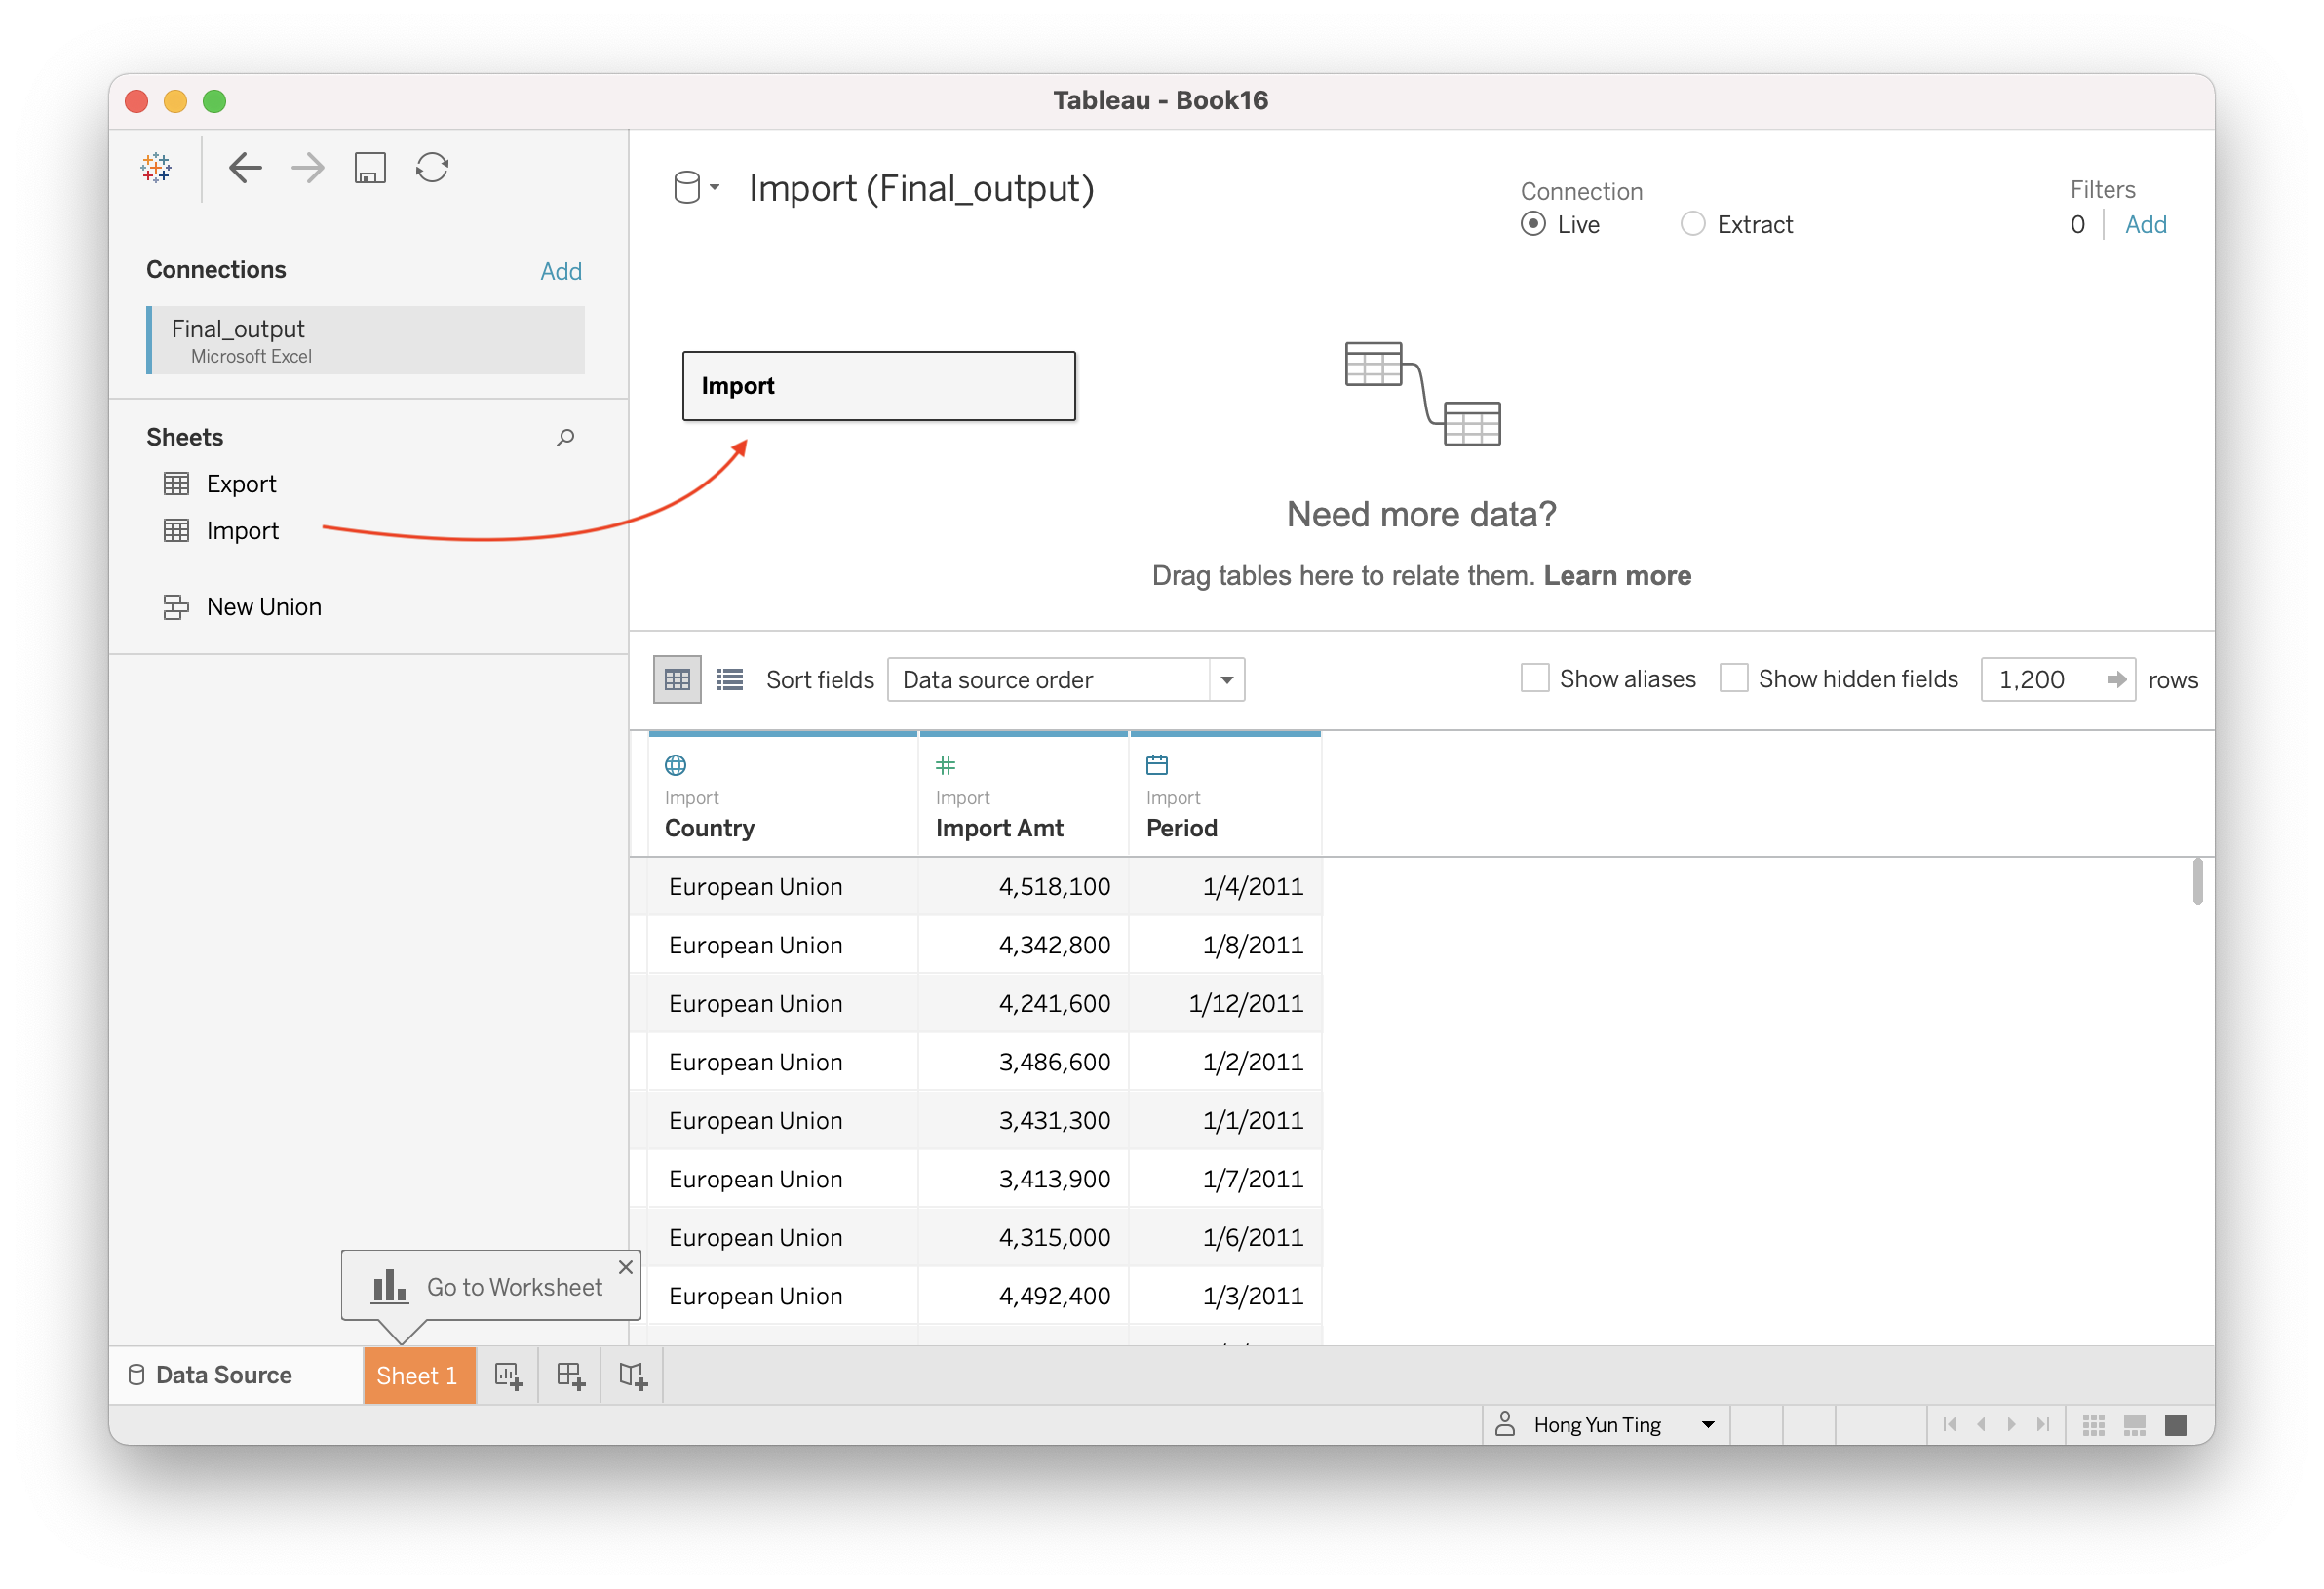Image resolution: width=2324 pixels, height=1589 pixels.
Task: Create a new dashboard via tab icon
Action: coord(570,1376)
